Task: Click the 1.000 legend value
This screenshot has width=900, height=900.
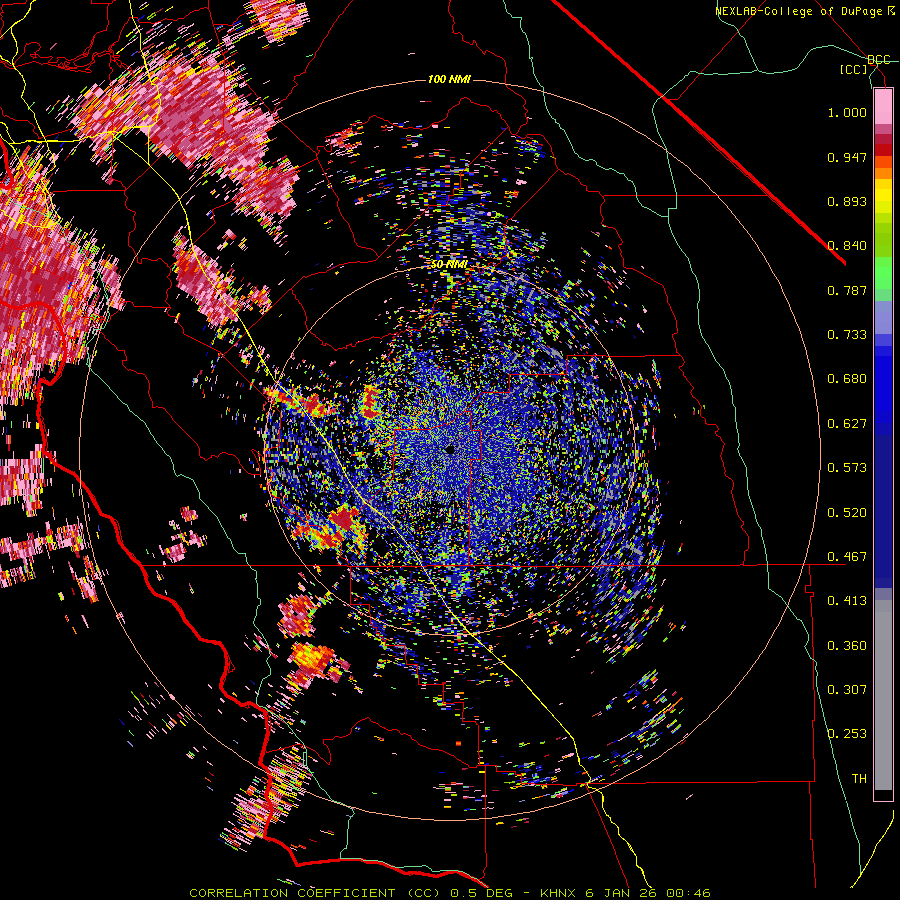Action: tap(847, 112)
